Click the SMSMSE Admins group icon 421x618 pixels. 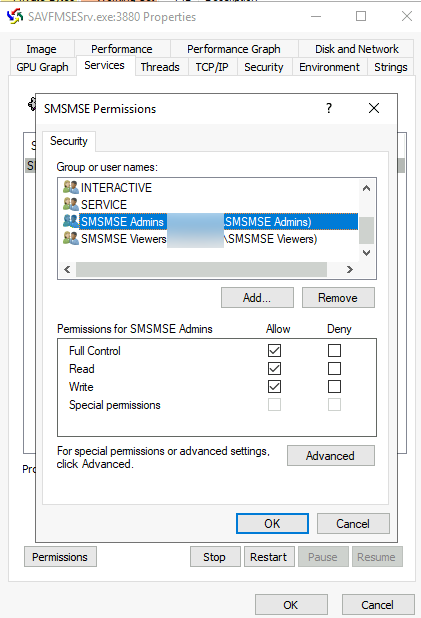[x=71, y=221]
